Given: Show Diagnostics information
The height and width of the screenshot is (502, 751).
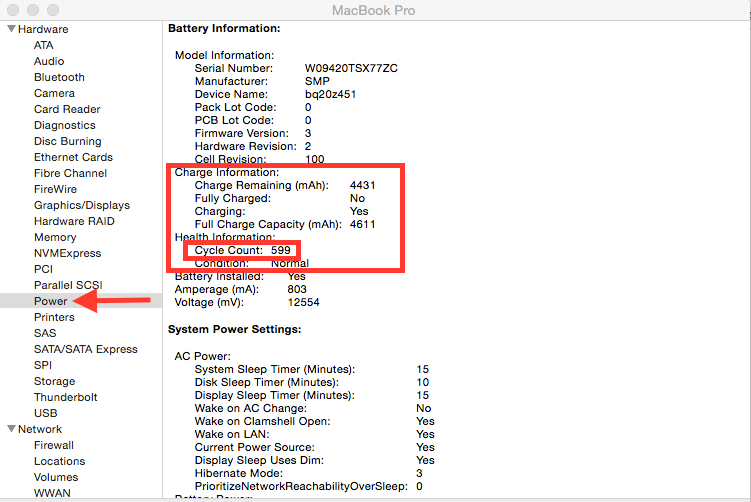Looking at the screenshot, I should pyautogui.click(x=65, y=125).
